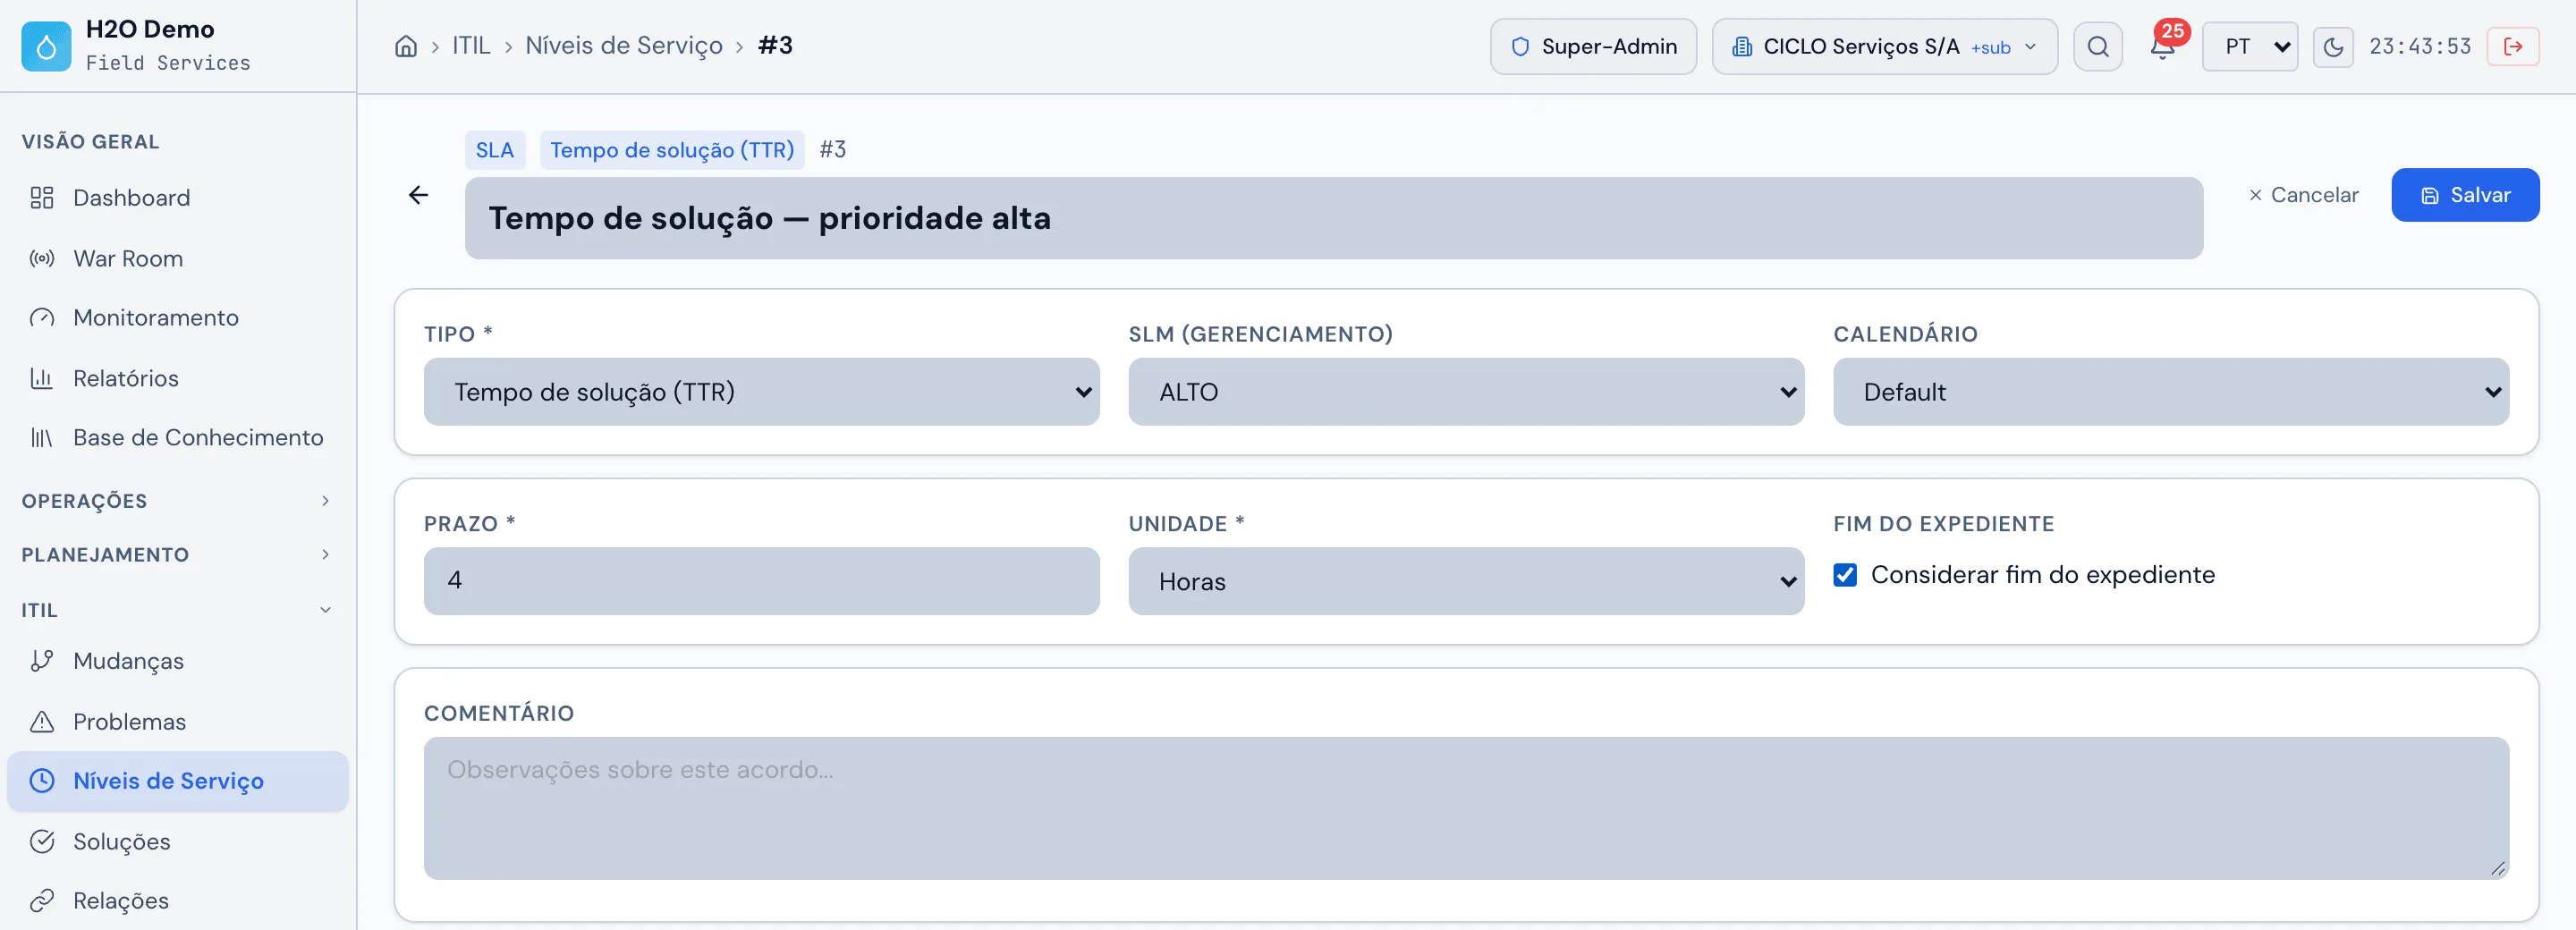
Task: Open CICLO Serviços S/A company switcher
Action: pos(1885,46)
